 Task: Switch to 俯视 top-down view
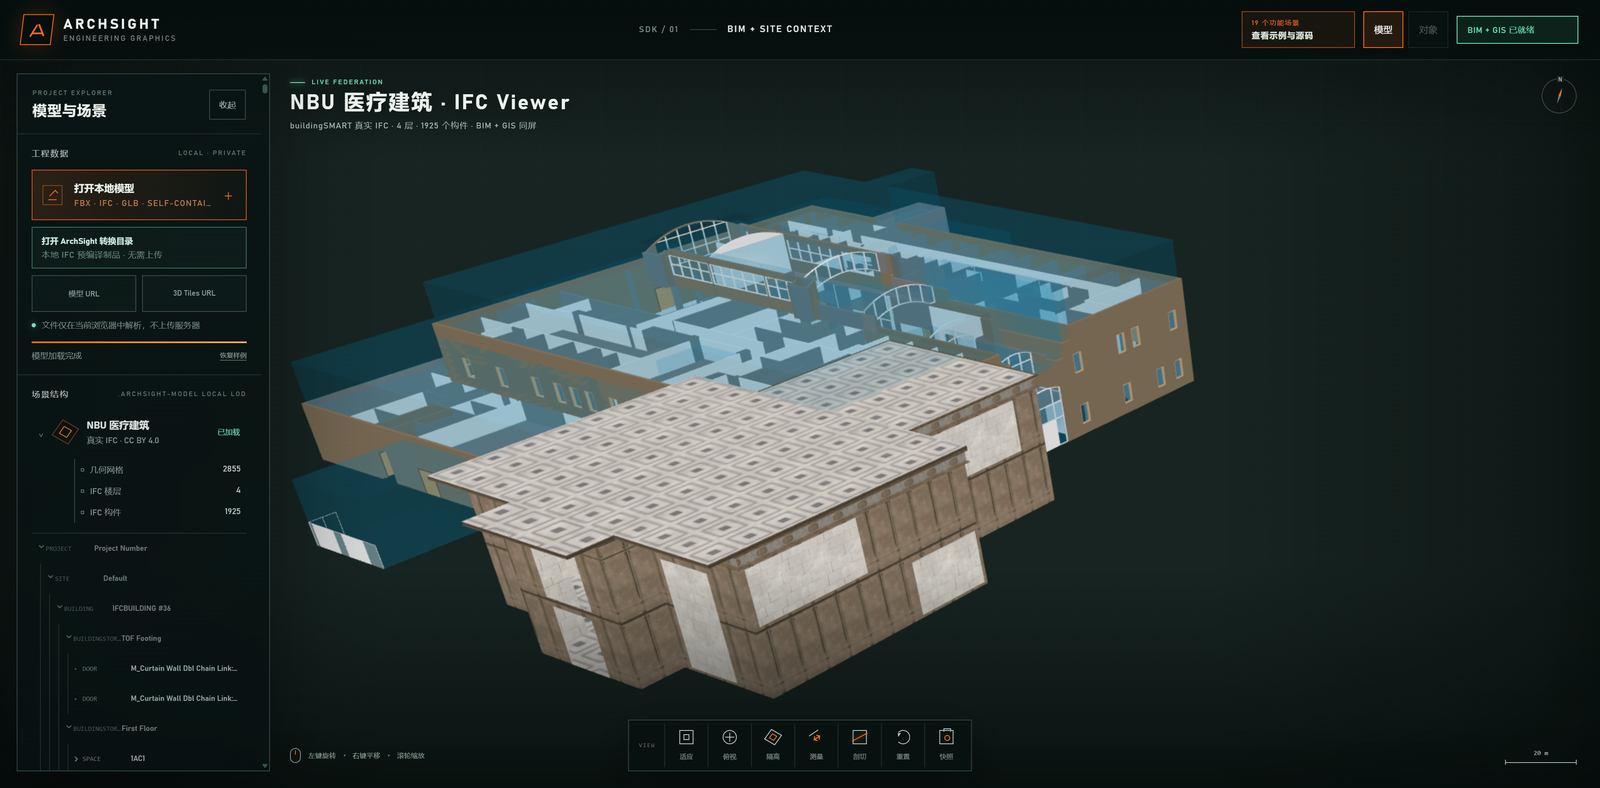(729, 744)
